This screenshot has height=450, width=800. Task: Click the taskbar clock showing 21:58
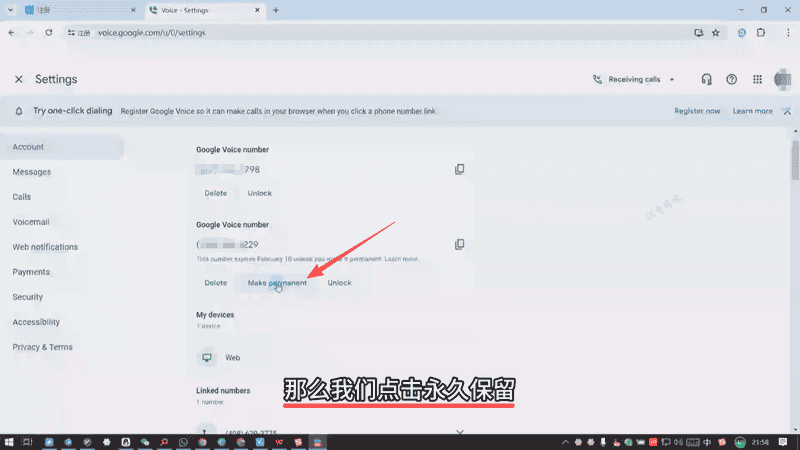(x=760, y=442)
